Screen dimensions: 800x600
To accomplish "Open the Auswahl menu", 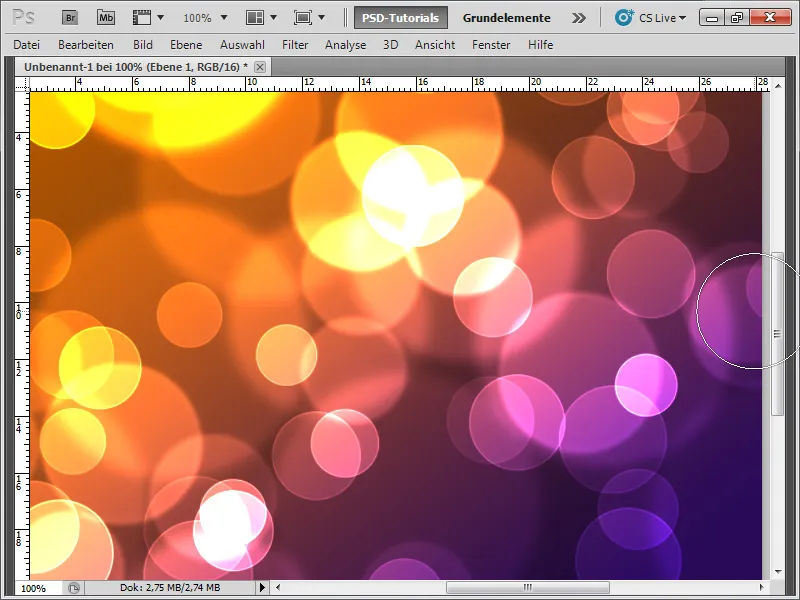I will [x=242, y=45].
